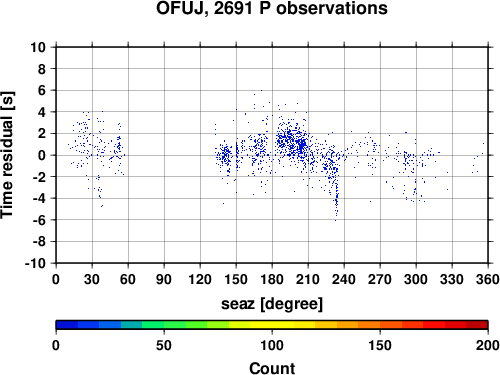
Task: Click the y-axis tick label '10'
Action: click(x=38, y=47)
